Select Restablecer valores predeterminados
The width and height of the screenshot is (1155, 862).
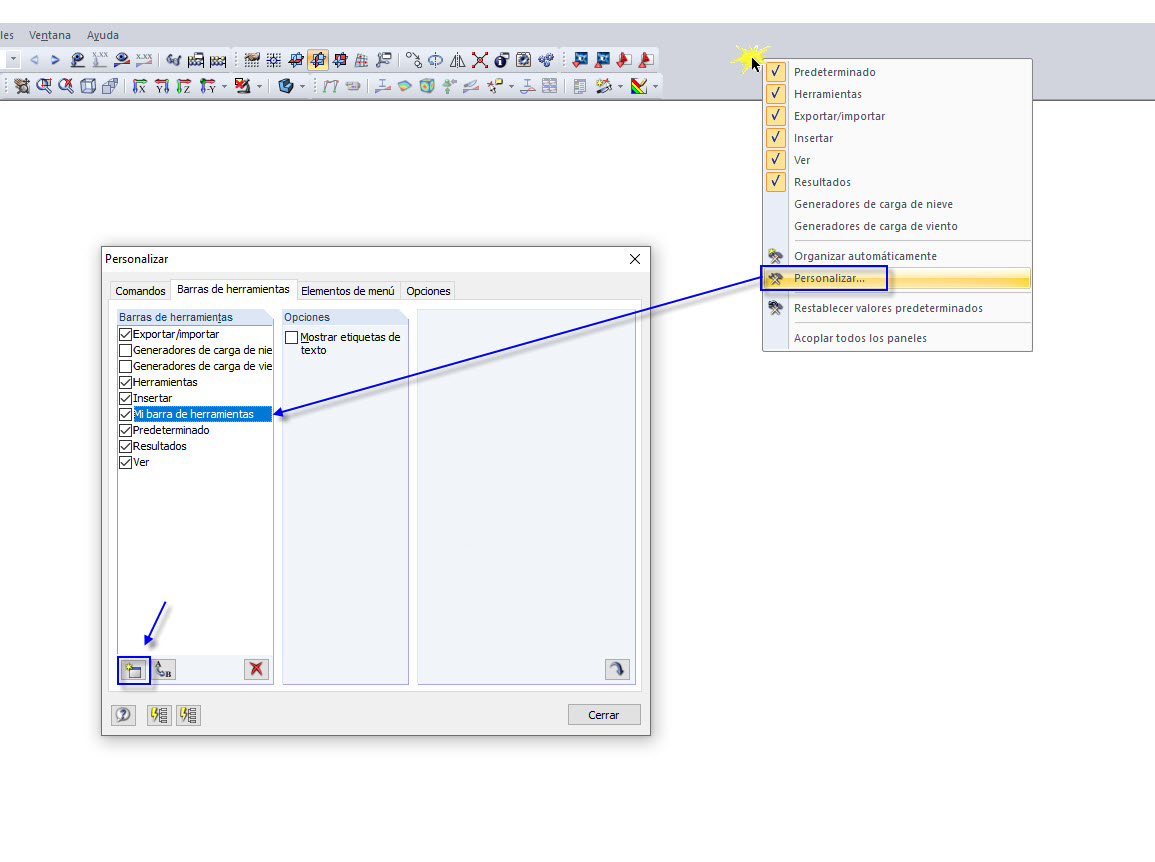click(x=897, y=308)
